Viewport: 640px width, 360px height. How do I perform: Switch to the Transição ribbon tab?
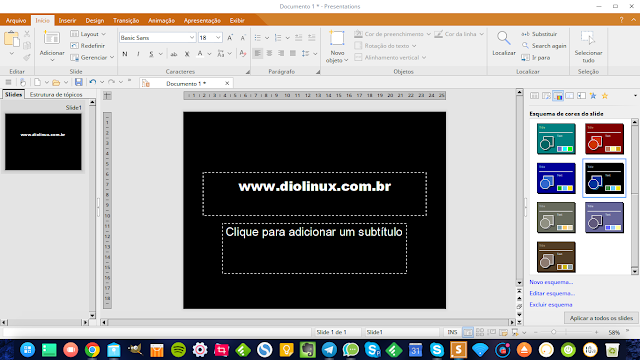coord(126,20)
